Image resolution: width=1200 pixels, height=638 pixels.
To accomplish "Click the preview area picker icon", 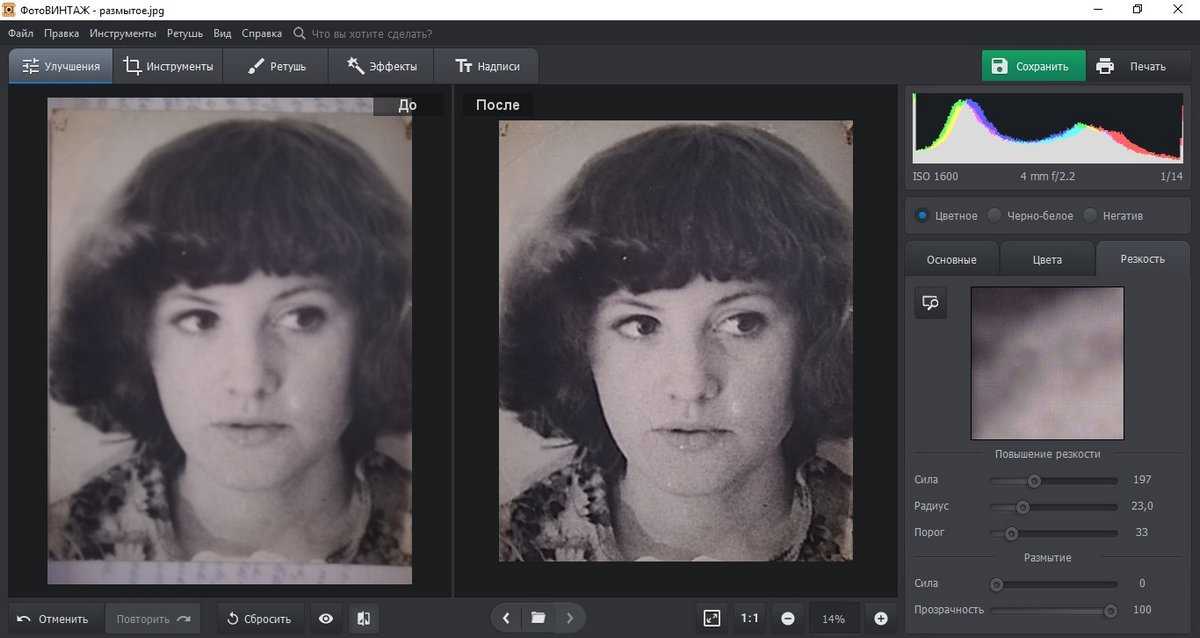I will pos(930,303).
